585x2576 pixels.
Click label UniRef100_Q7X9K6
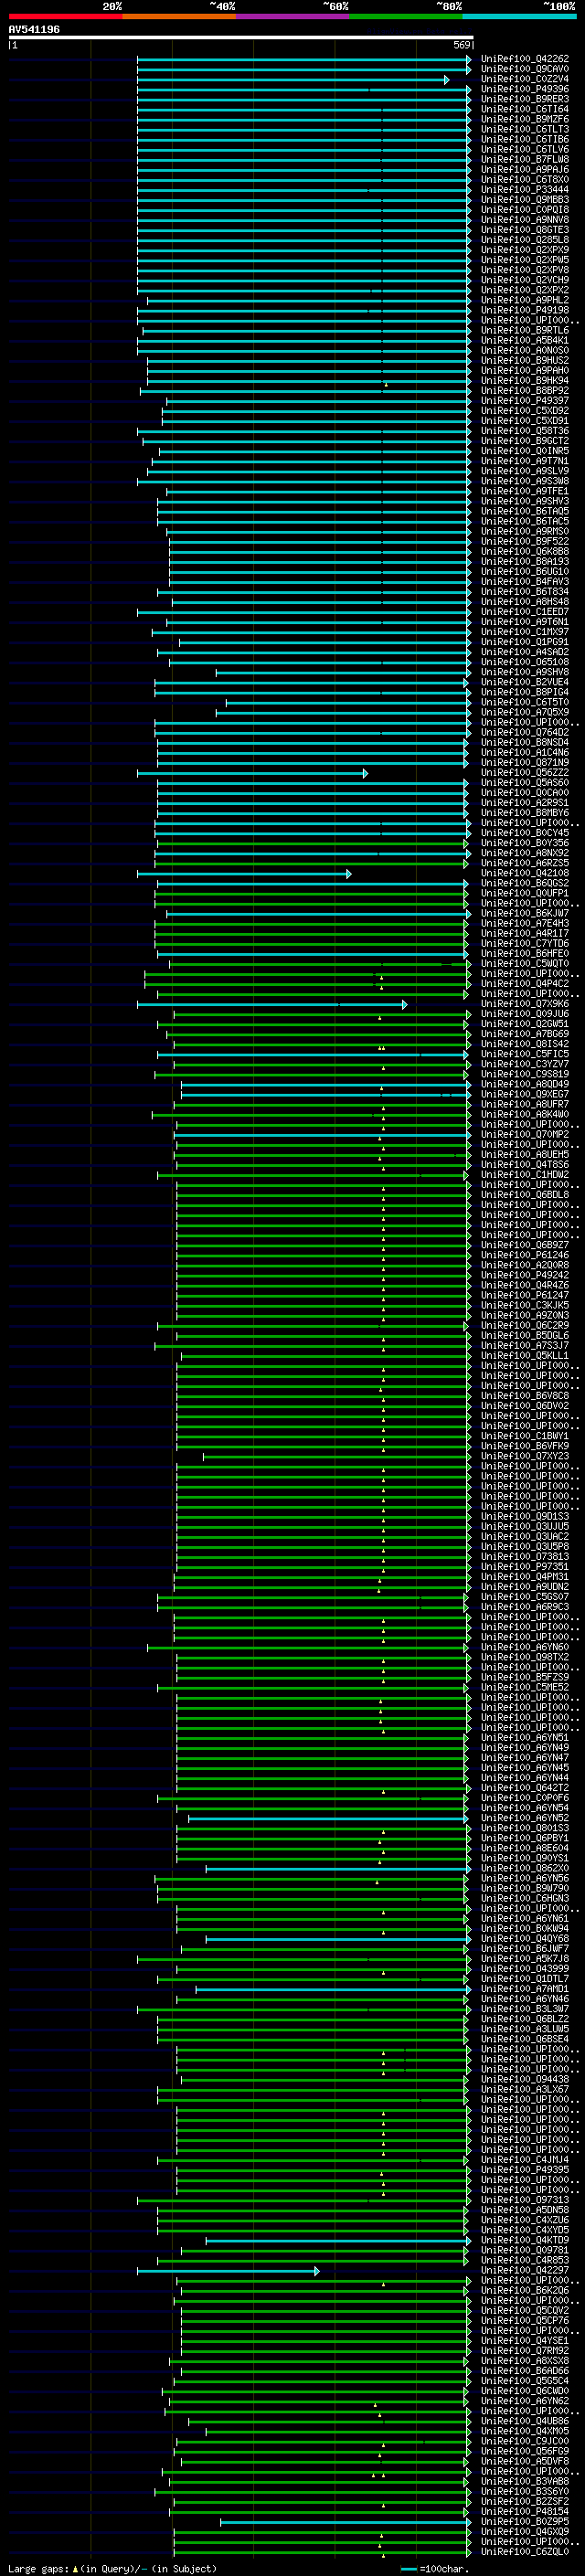524,1004
